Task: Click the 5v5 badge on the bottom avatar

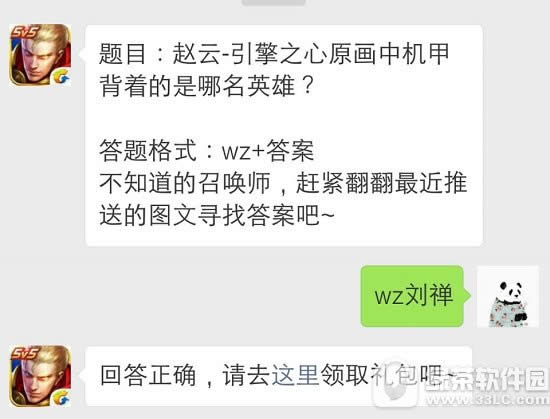Action: (x=24, y=353)
